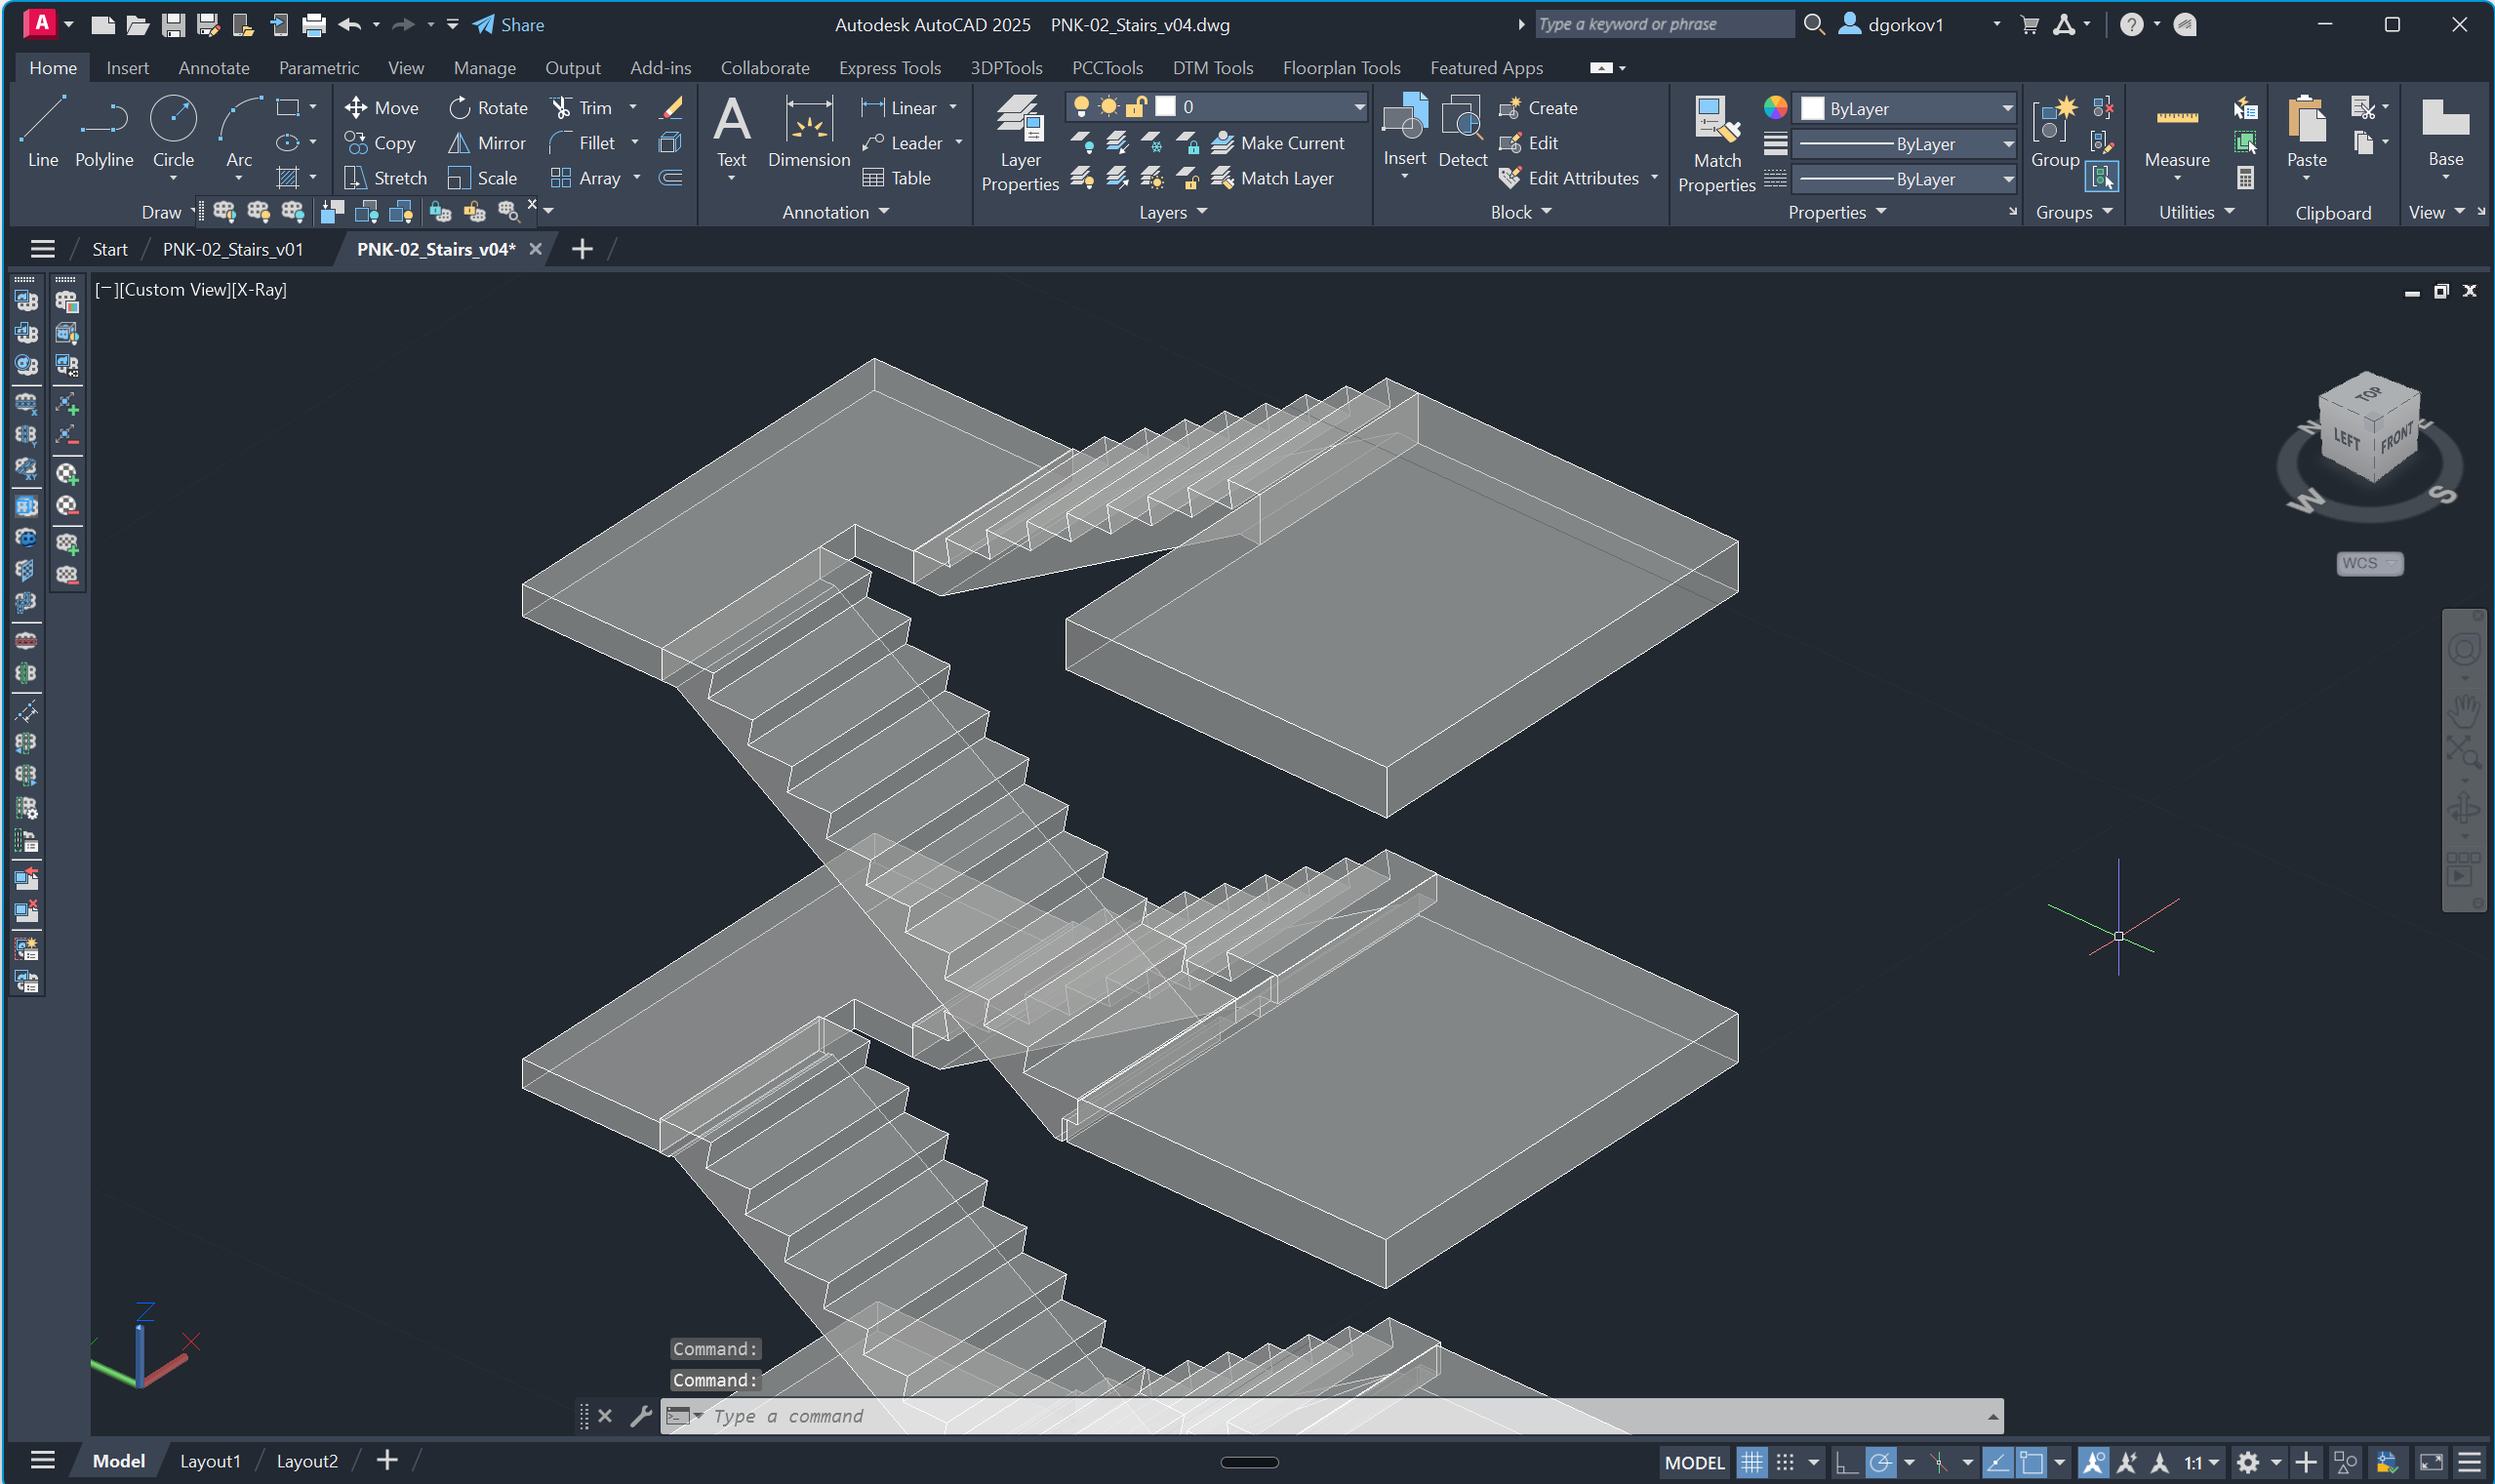Click the Save icon in quick access toolbar
The image size is (2495, 1484).
[173, 24]
